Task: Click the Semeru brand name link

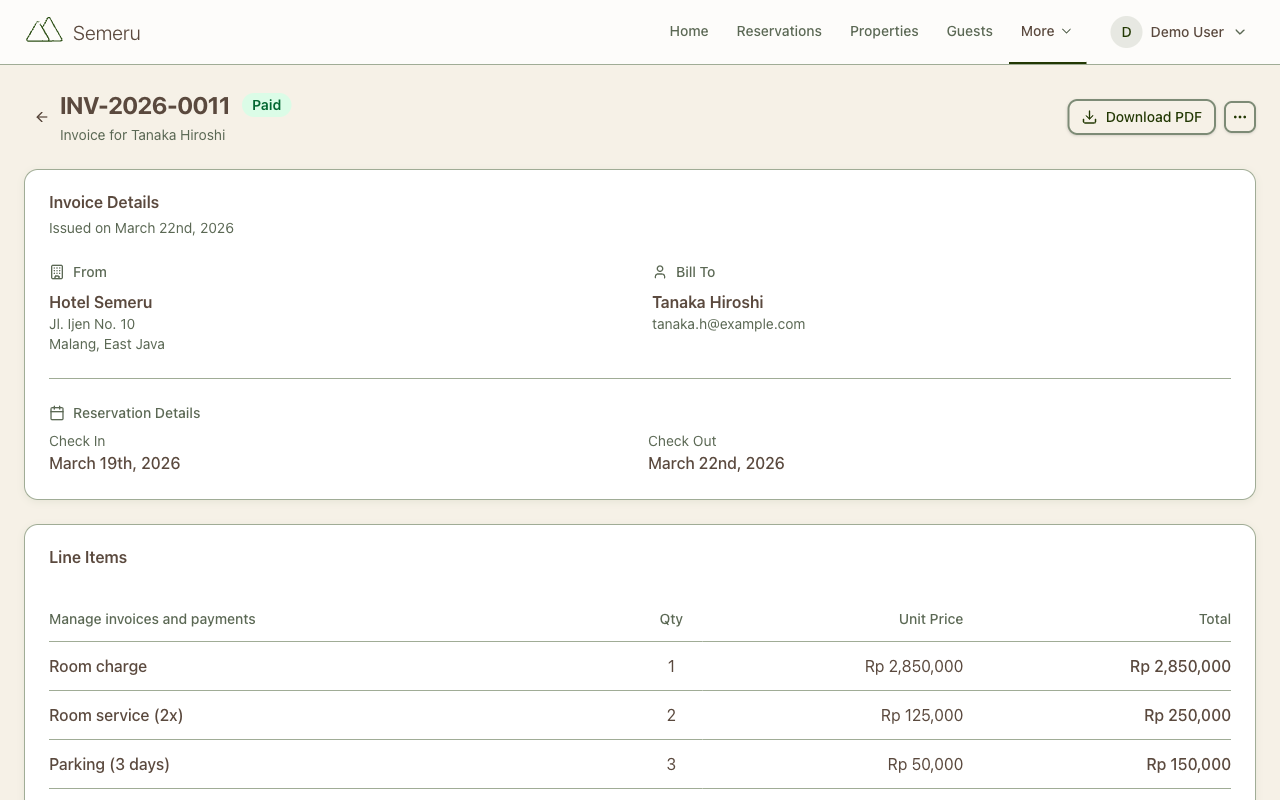Action: point(106,33)
